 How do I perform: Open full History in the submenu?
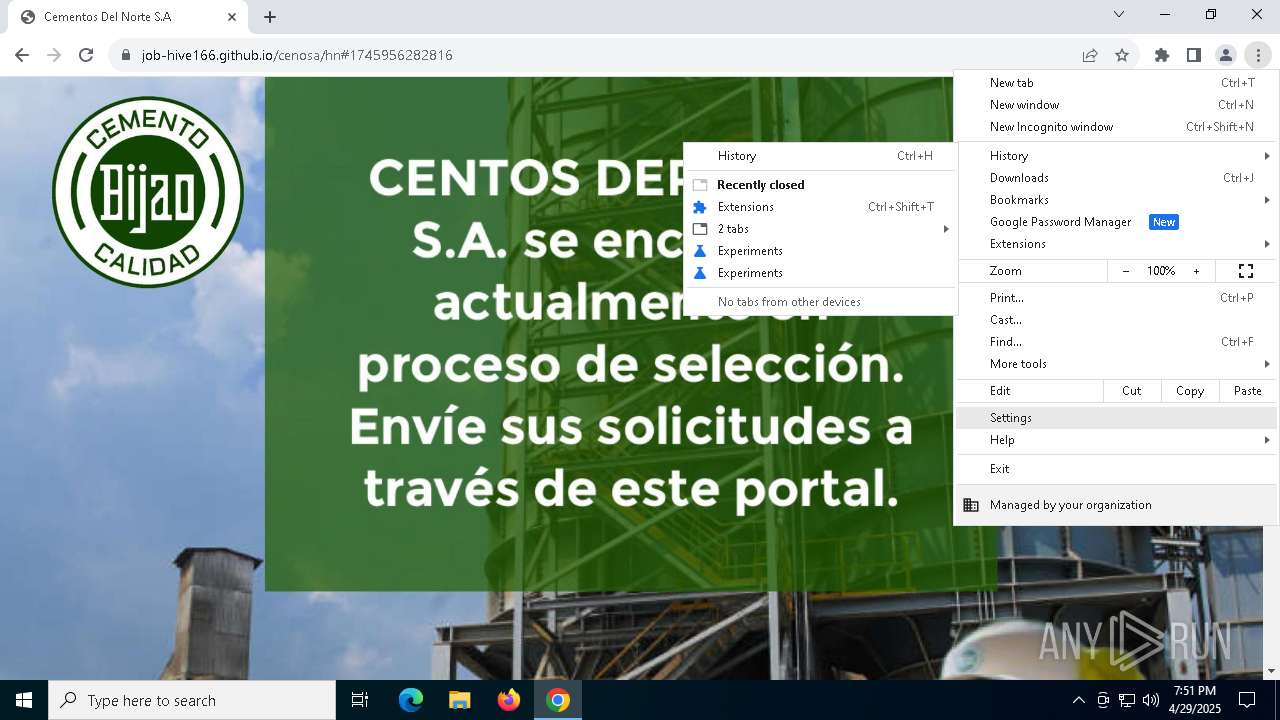[820, 156]
